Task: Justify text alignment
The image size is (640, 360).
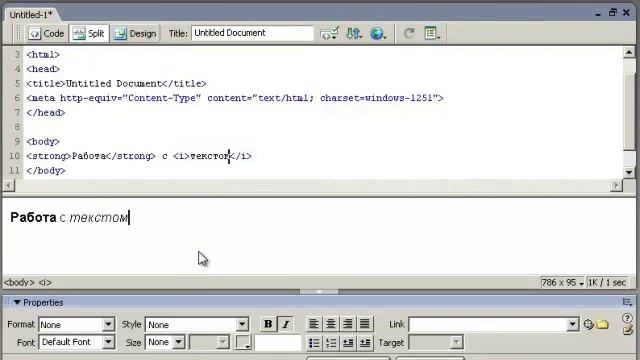Action: point(364,324)
